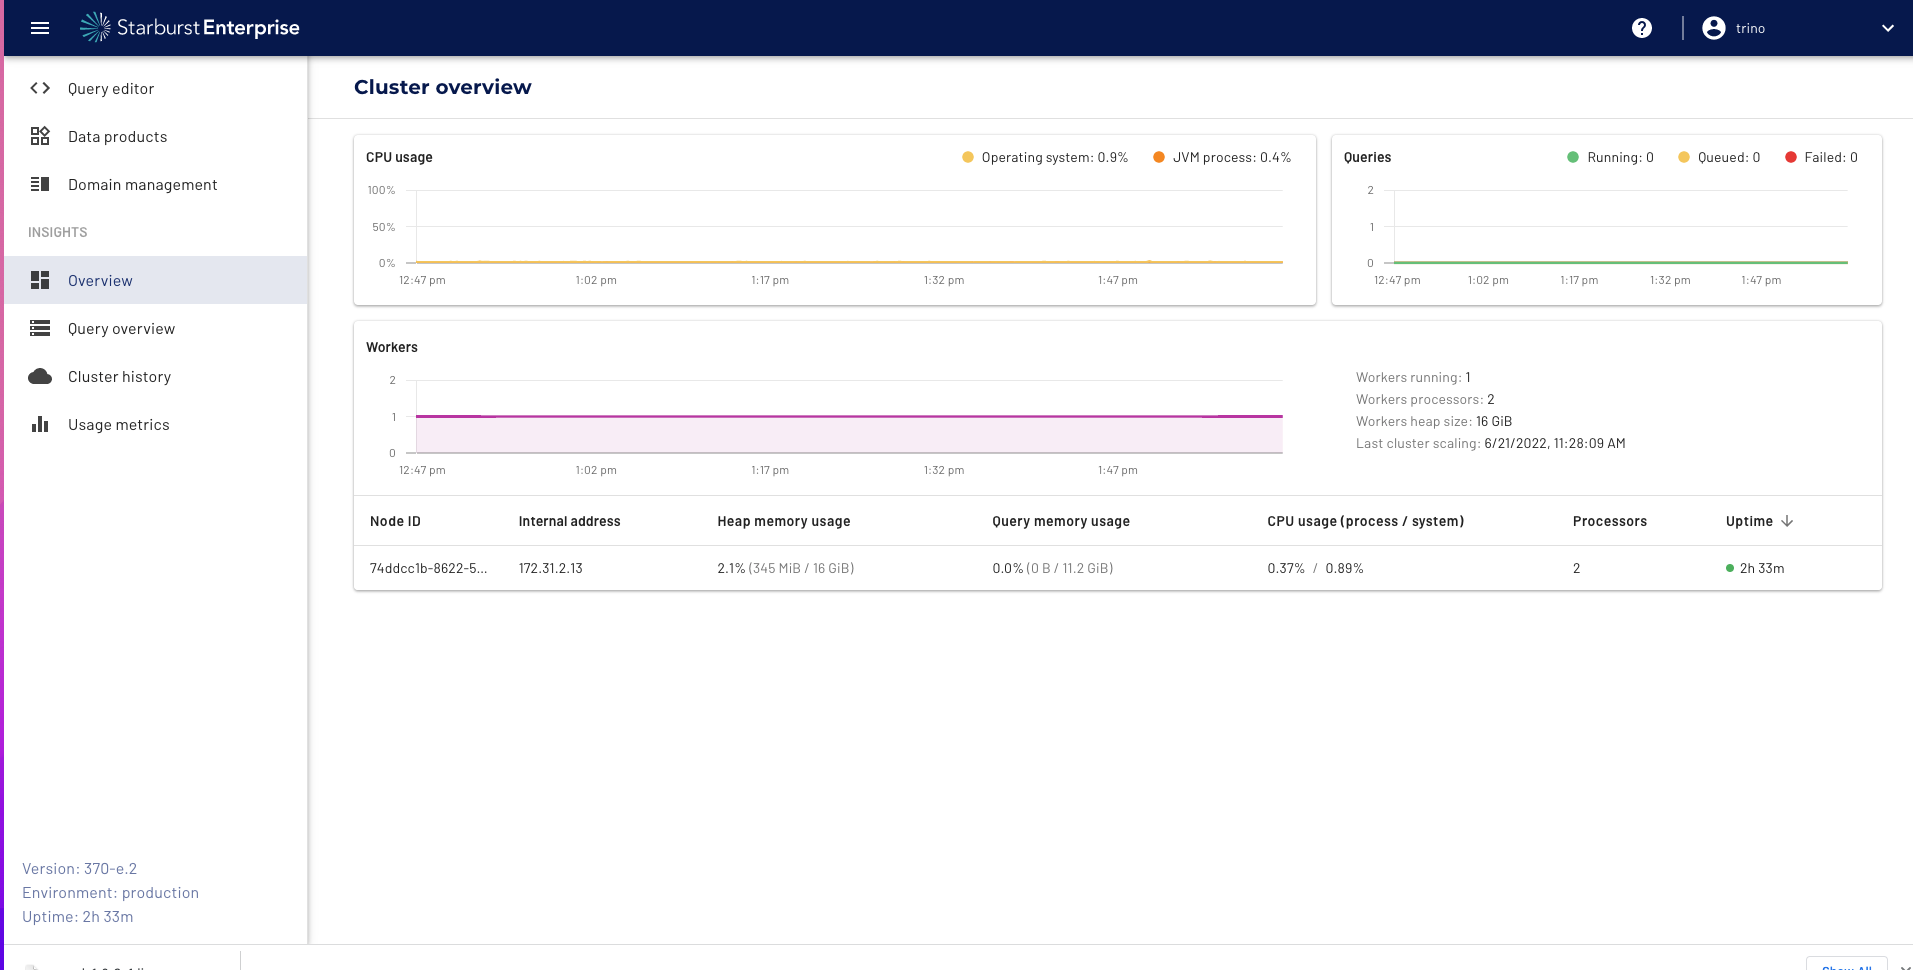This screenshot has height=970, width=1913.
Task: Sort by Processors column header
Action: 1609,521
